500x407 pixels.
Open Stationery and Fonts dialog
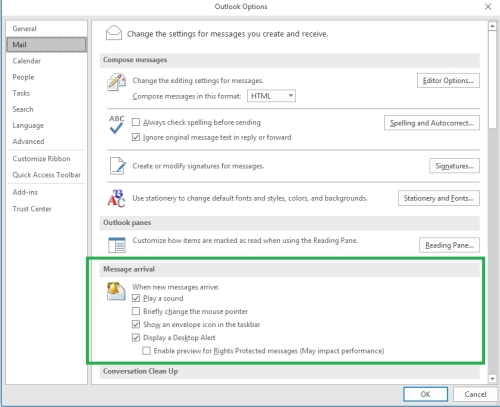(x=439, y=198)
